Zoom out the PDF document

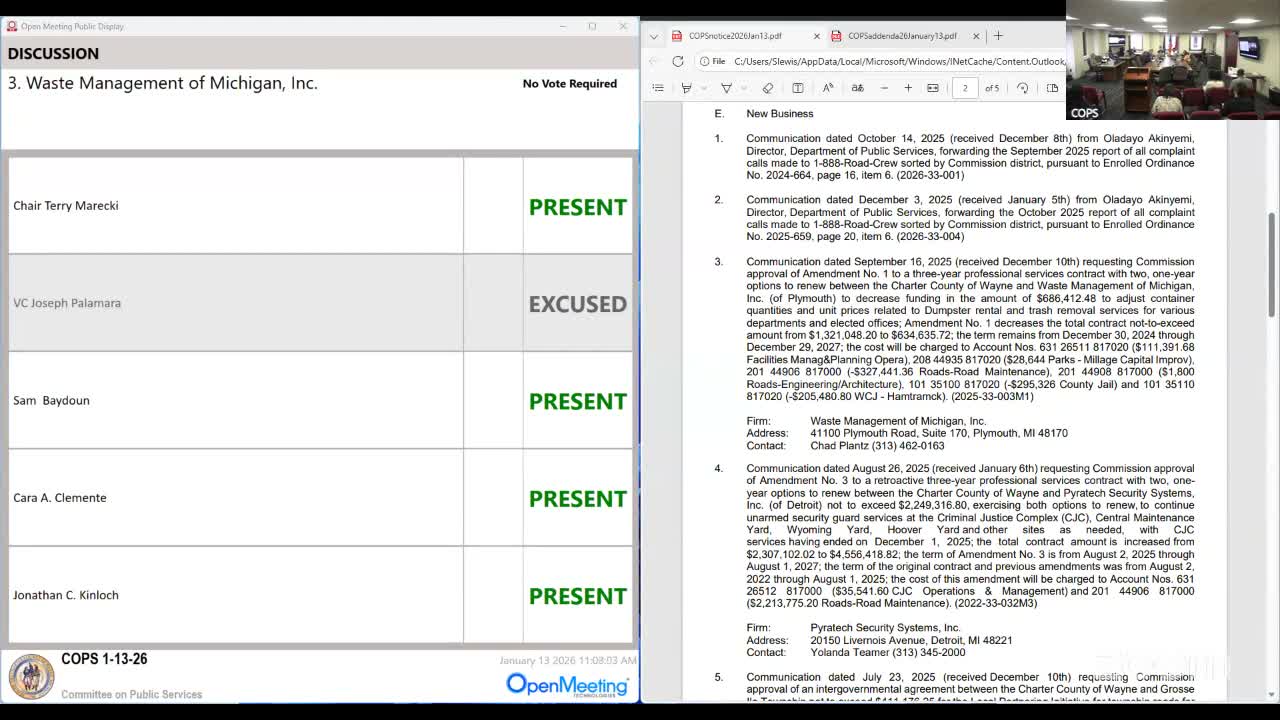[884, 88]
